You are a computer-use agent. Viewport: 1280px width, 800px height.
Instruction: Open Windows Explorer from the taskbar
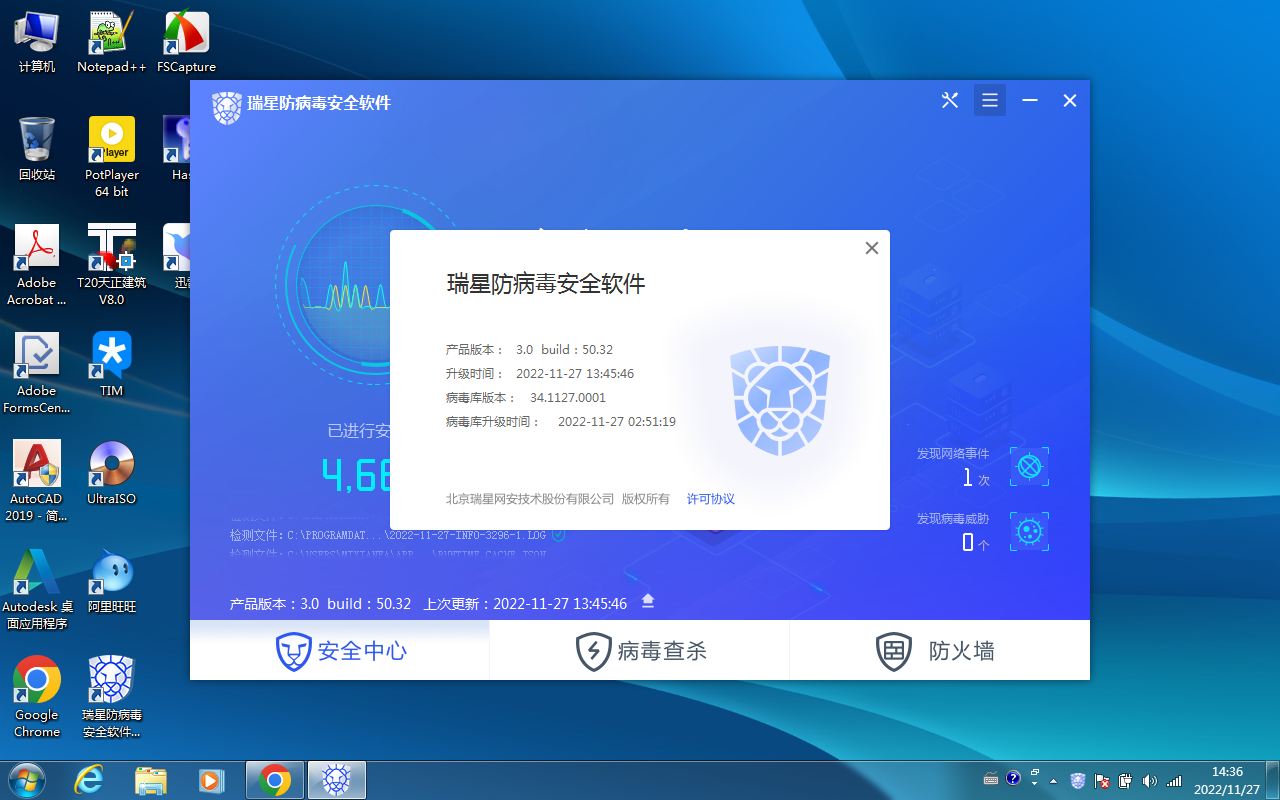point(150,780)
